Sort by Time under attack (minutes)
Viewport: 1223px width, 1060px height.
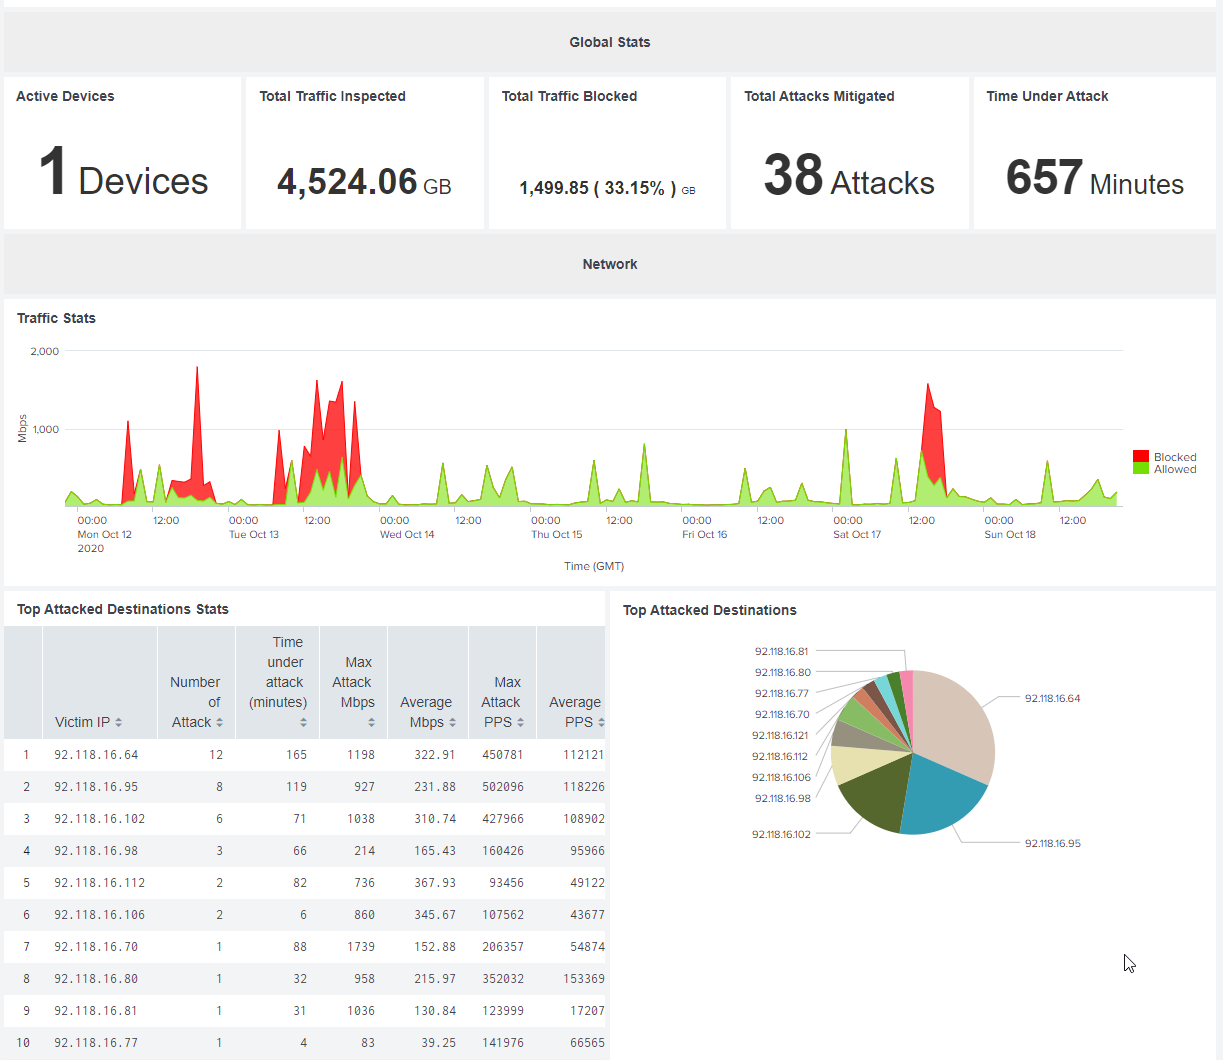286,682
